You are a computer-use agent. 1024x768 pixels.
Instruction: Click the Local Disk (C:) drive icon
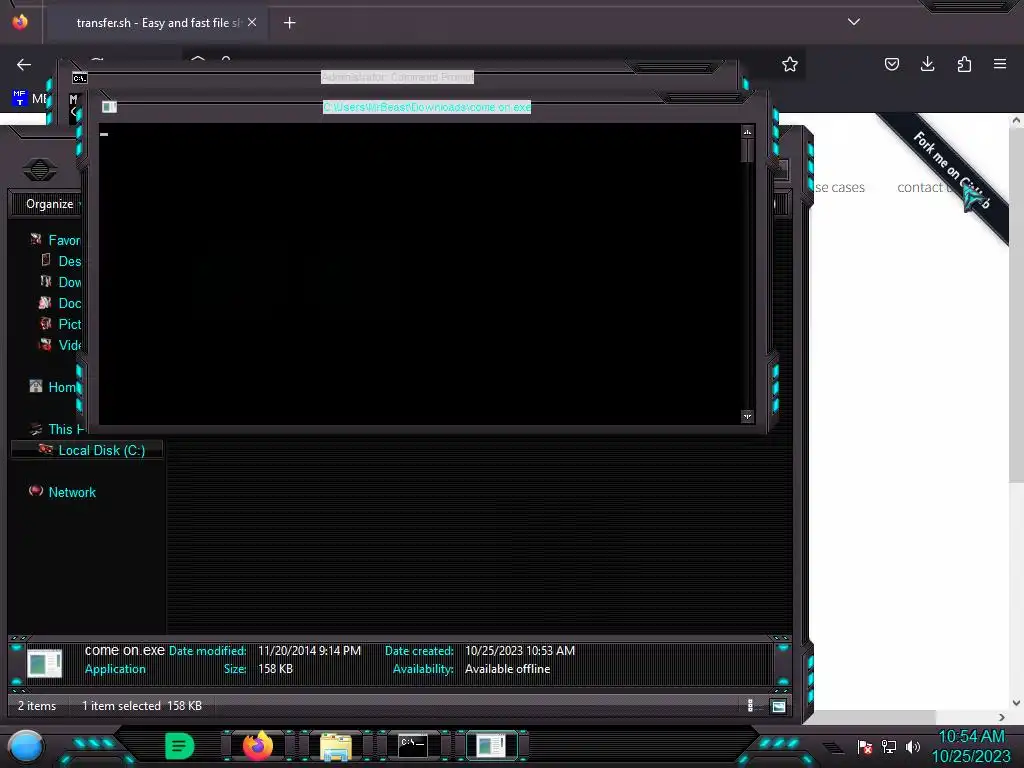point(45,449)
